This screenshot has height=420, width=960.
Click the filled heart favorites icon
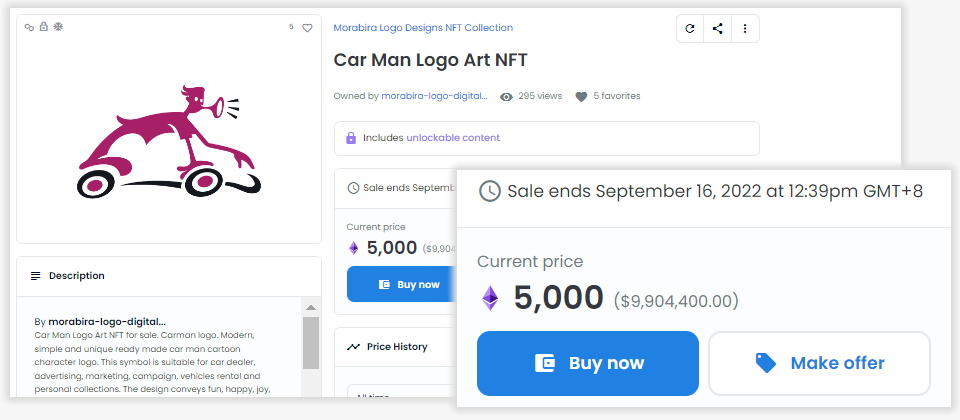tap(581, 97)
